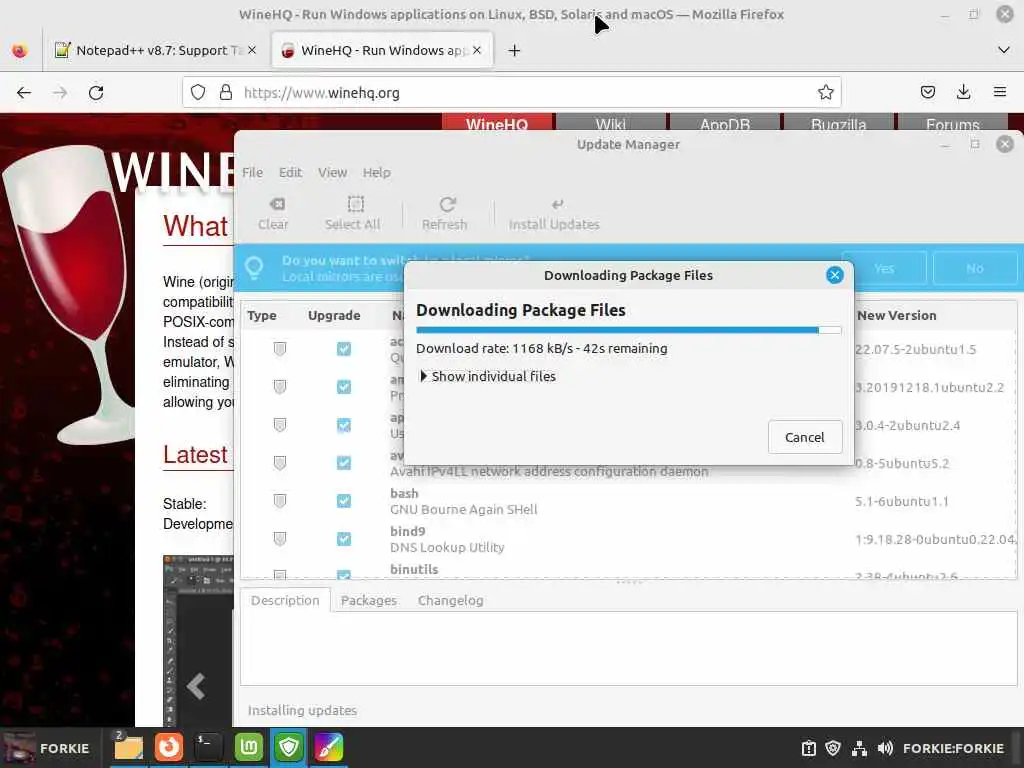1024x768 pixels.
Task: Open Update Manager Help menu
Action: click(x=377, y=172)
